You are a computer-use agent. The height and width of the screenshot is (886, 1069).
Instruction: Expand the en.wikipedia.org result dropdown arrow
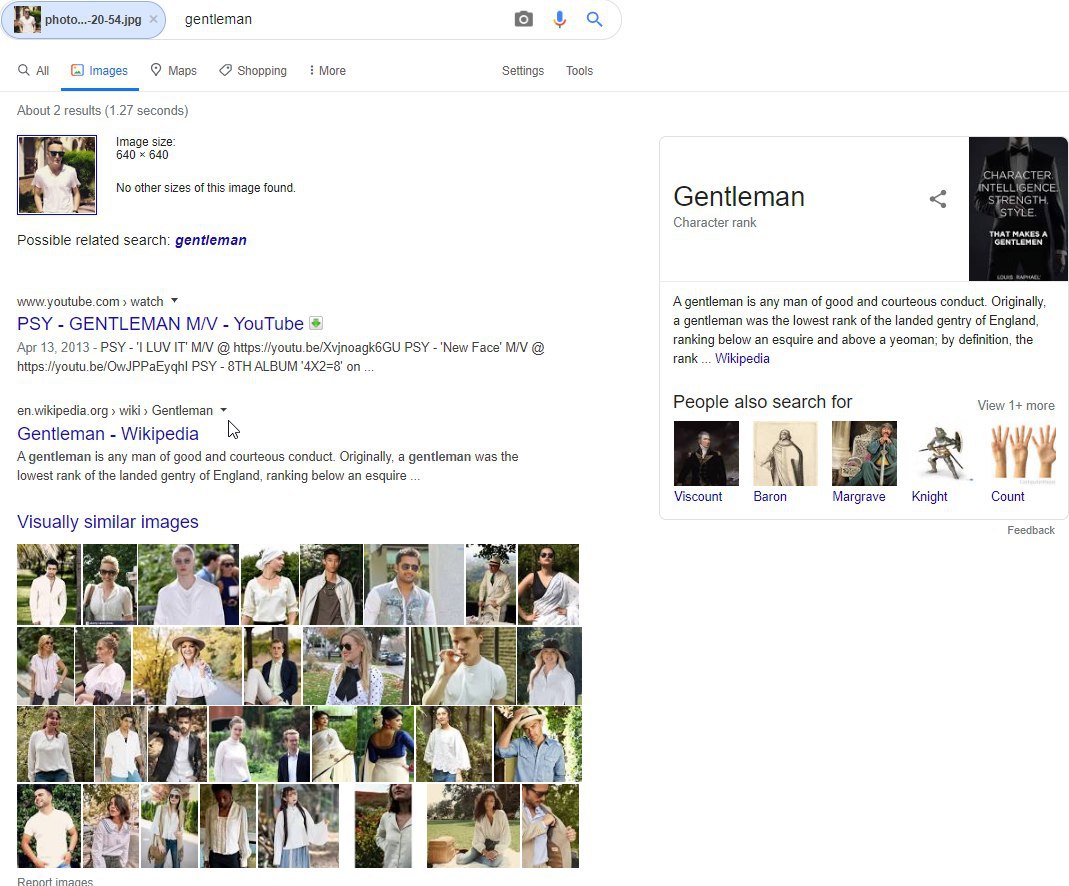(223, 410)
